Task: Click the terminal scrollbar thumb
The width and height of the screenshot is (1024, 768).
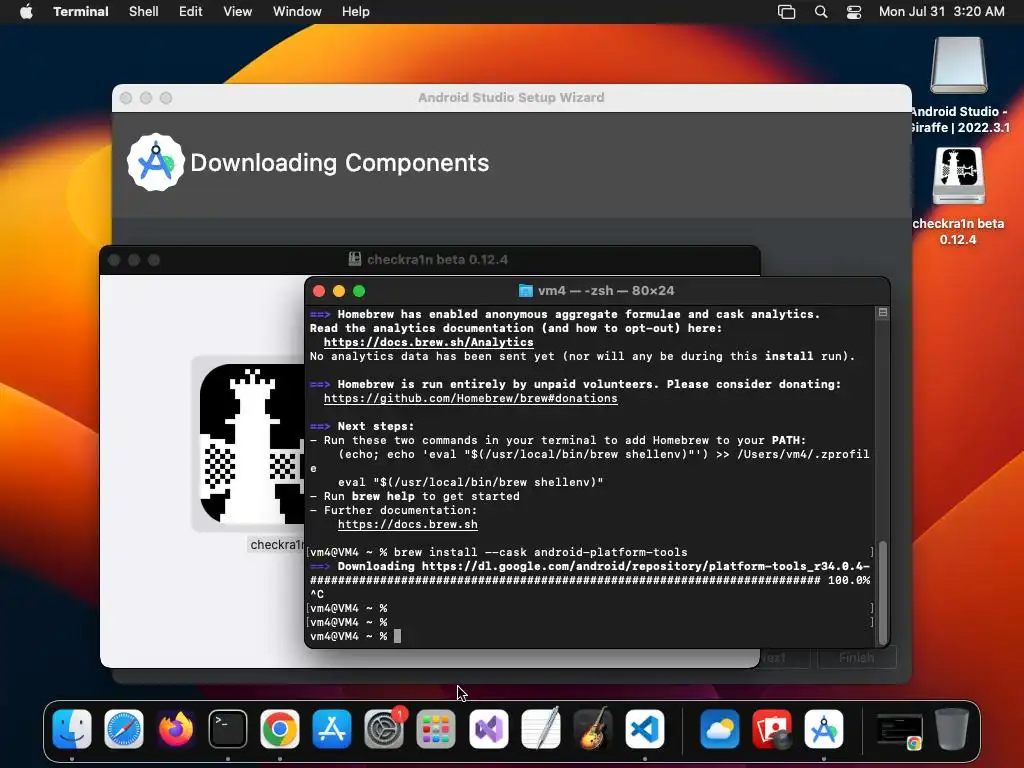Action: [x=883, y=592]
